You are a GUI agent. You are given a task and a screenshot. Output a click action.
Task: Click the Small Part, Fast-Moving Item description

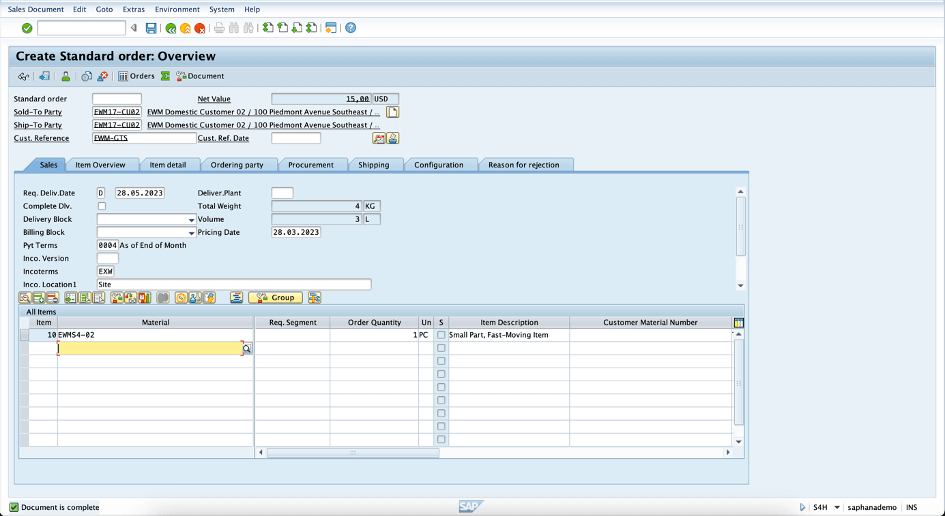(x=509, y=335)
